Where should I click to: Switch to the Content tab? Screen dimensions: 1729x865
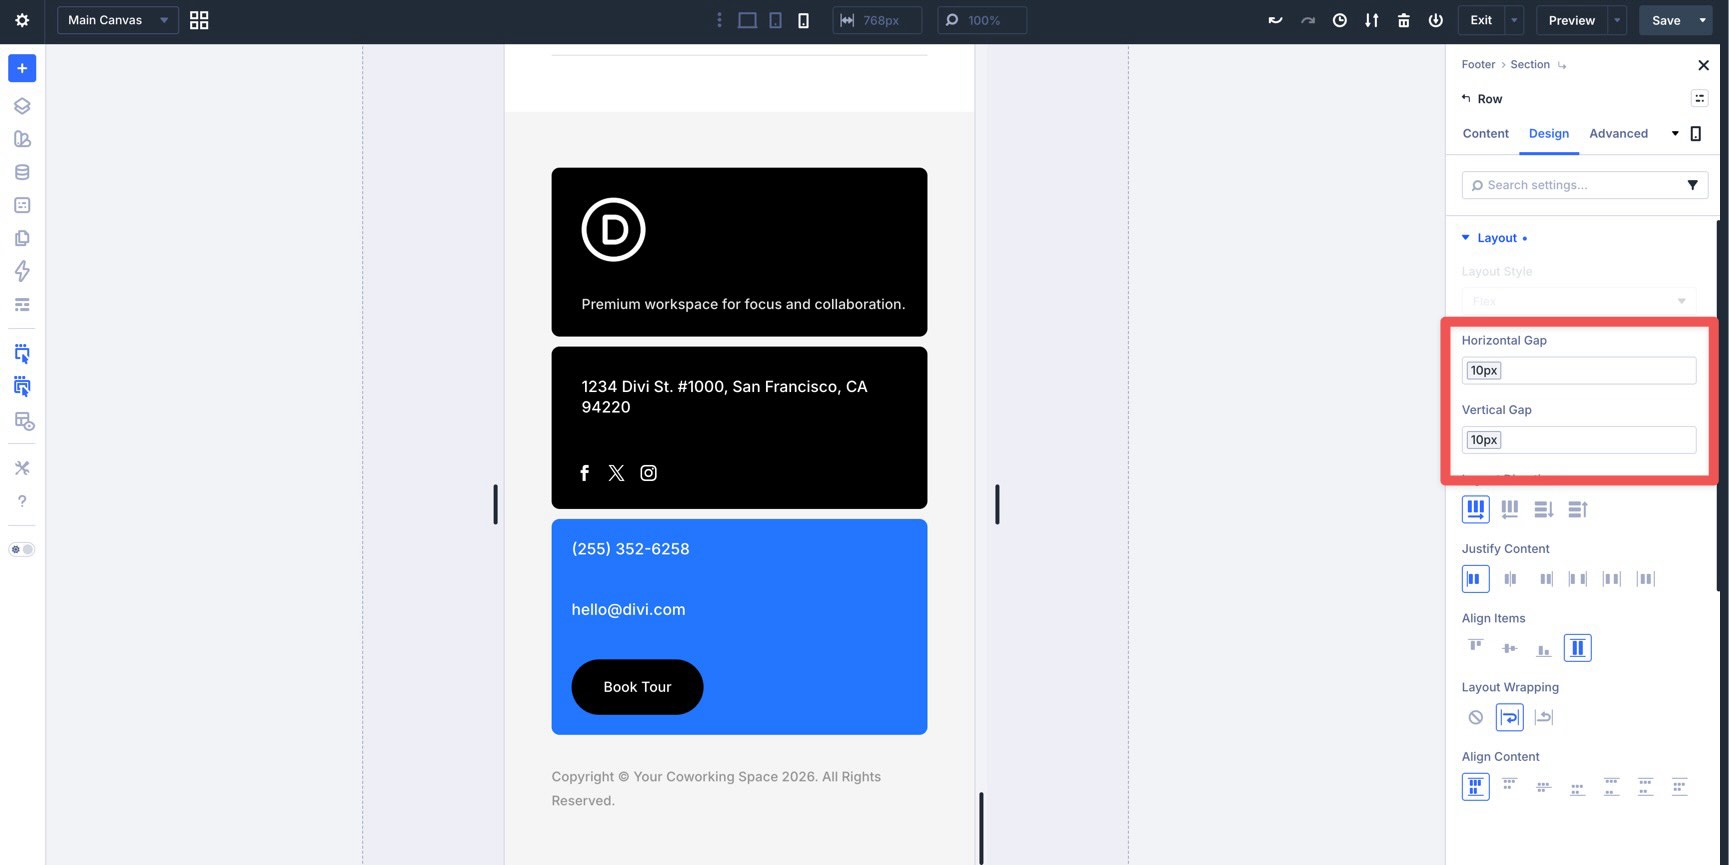(1485, 133)
